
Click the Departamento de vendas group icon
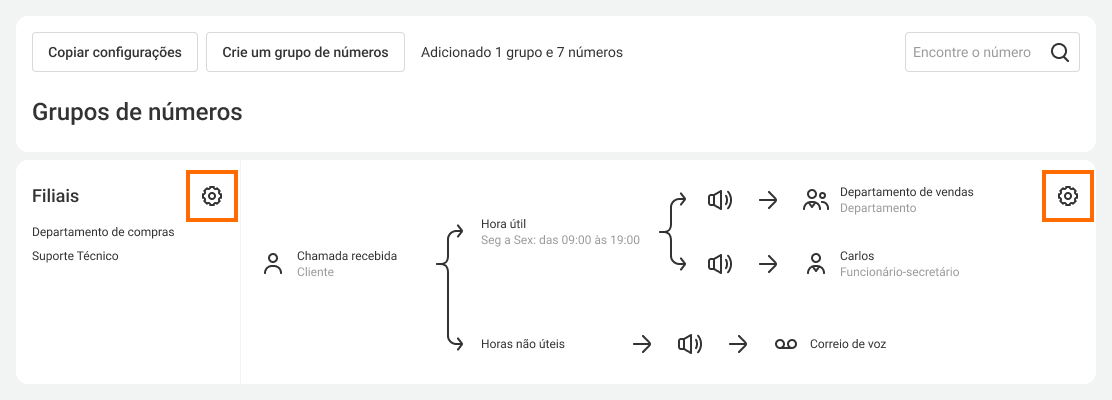coord(816,200)
